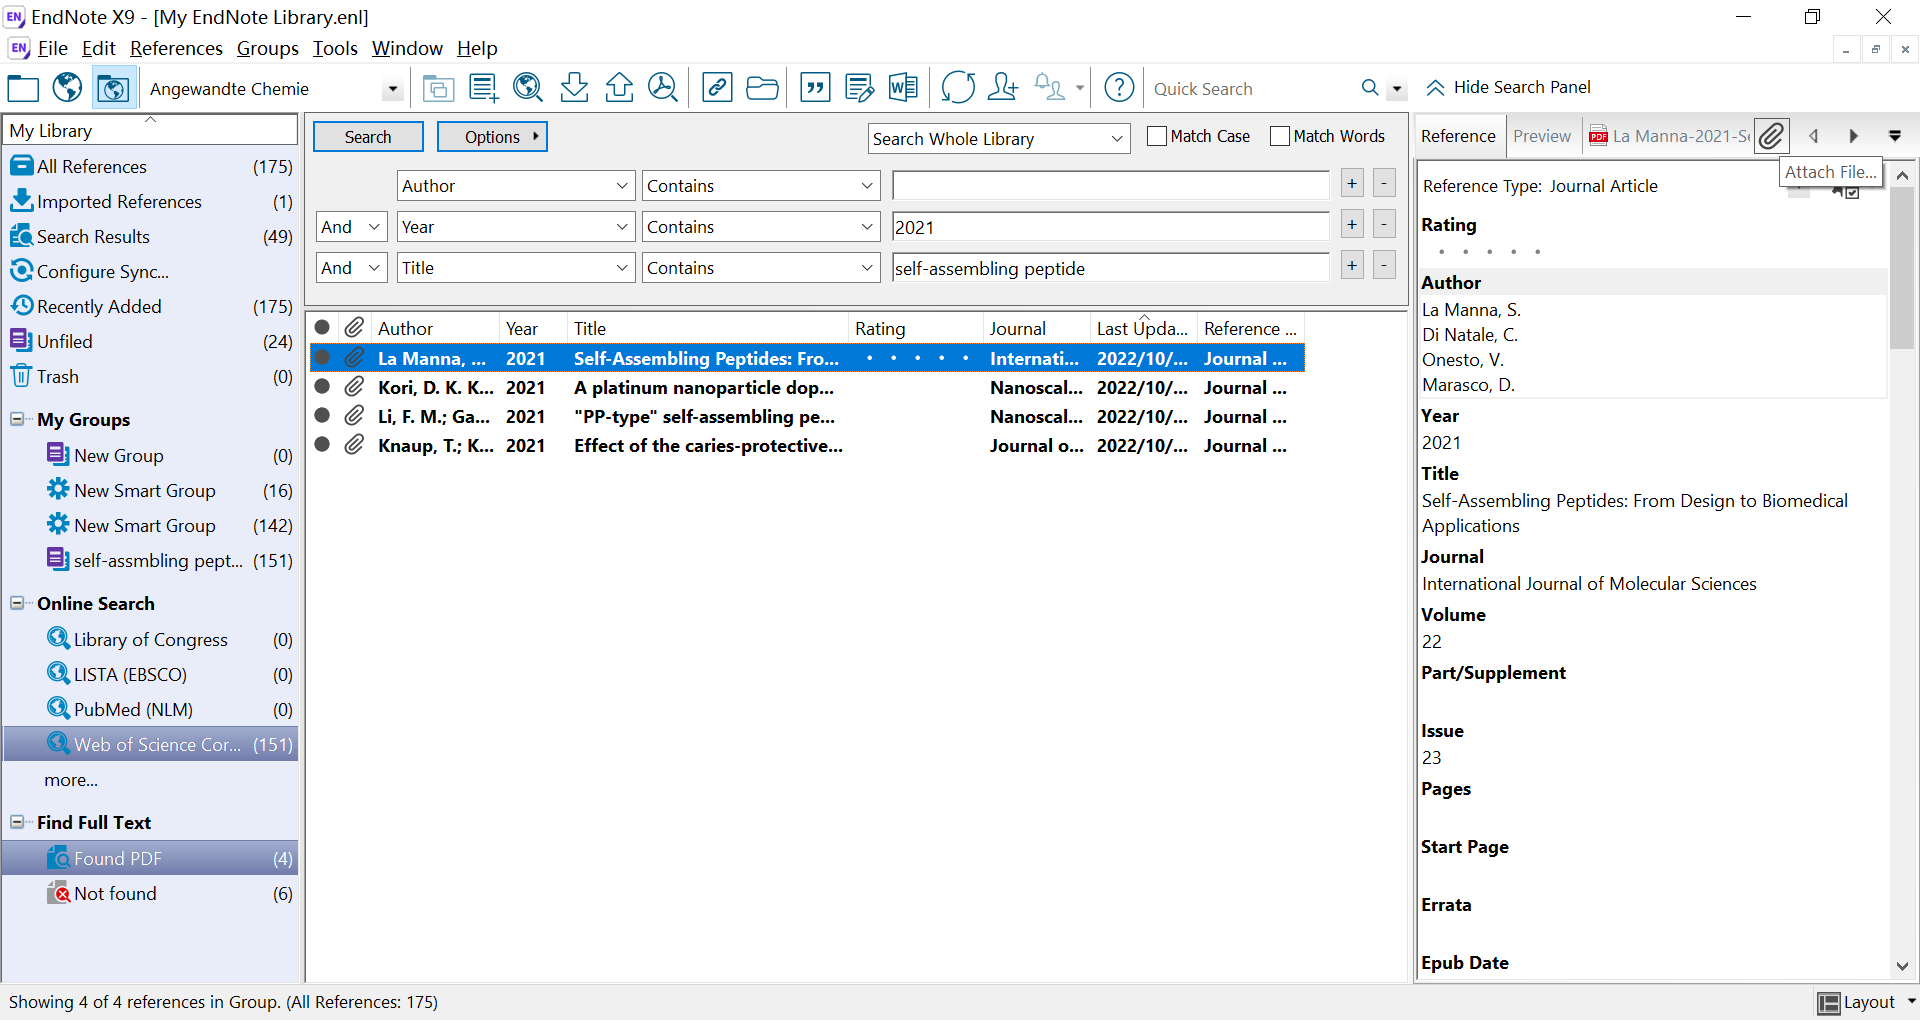The width and height of the screenshot is (1920, 1020).
Task: Click the Layout icon in status bar
Action: 1829,1003
